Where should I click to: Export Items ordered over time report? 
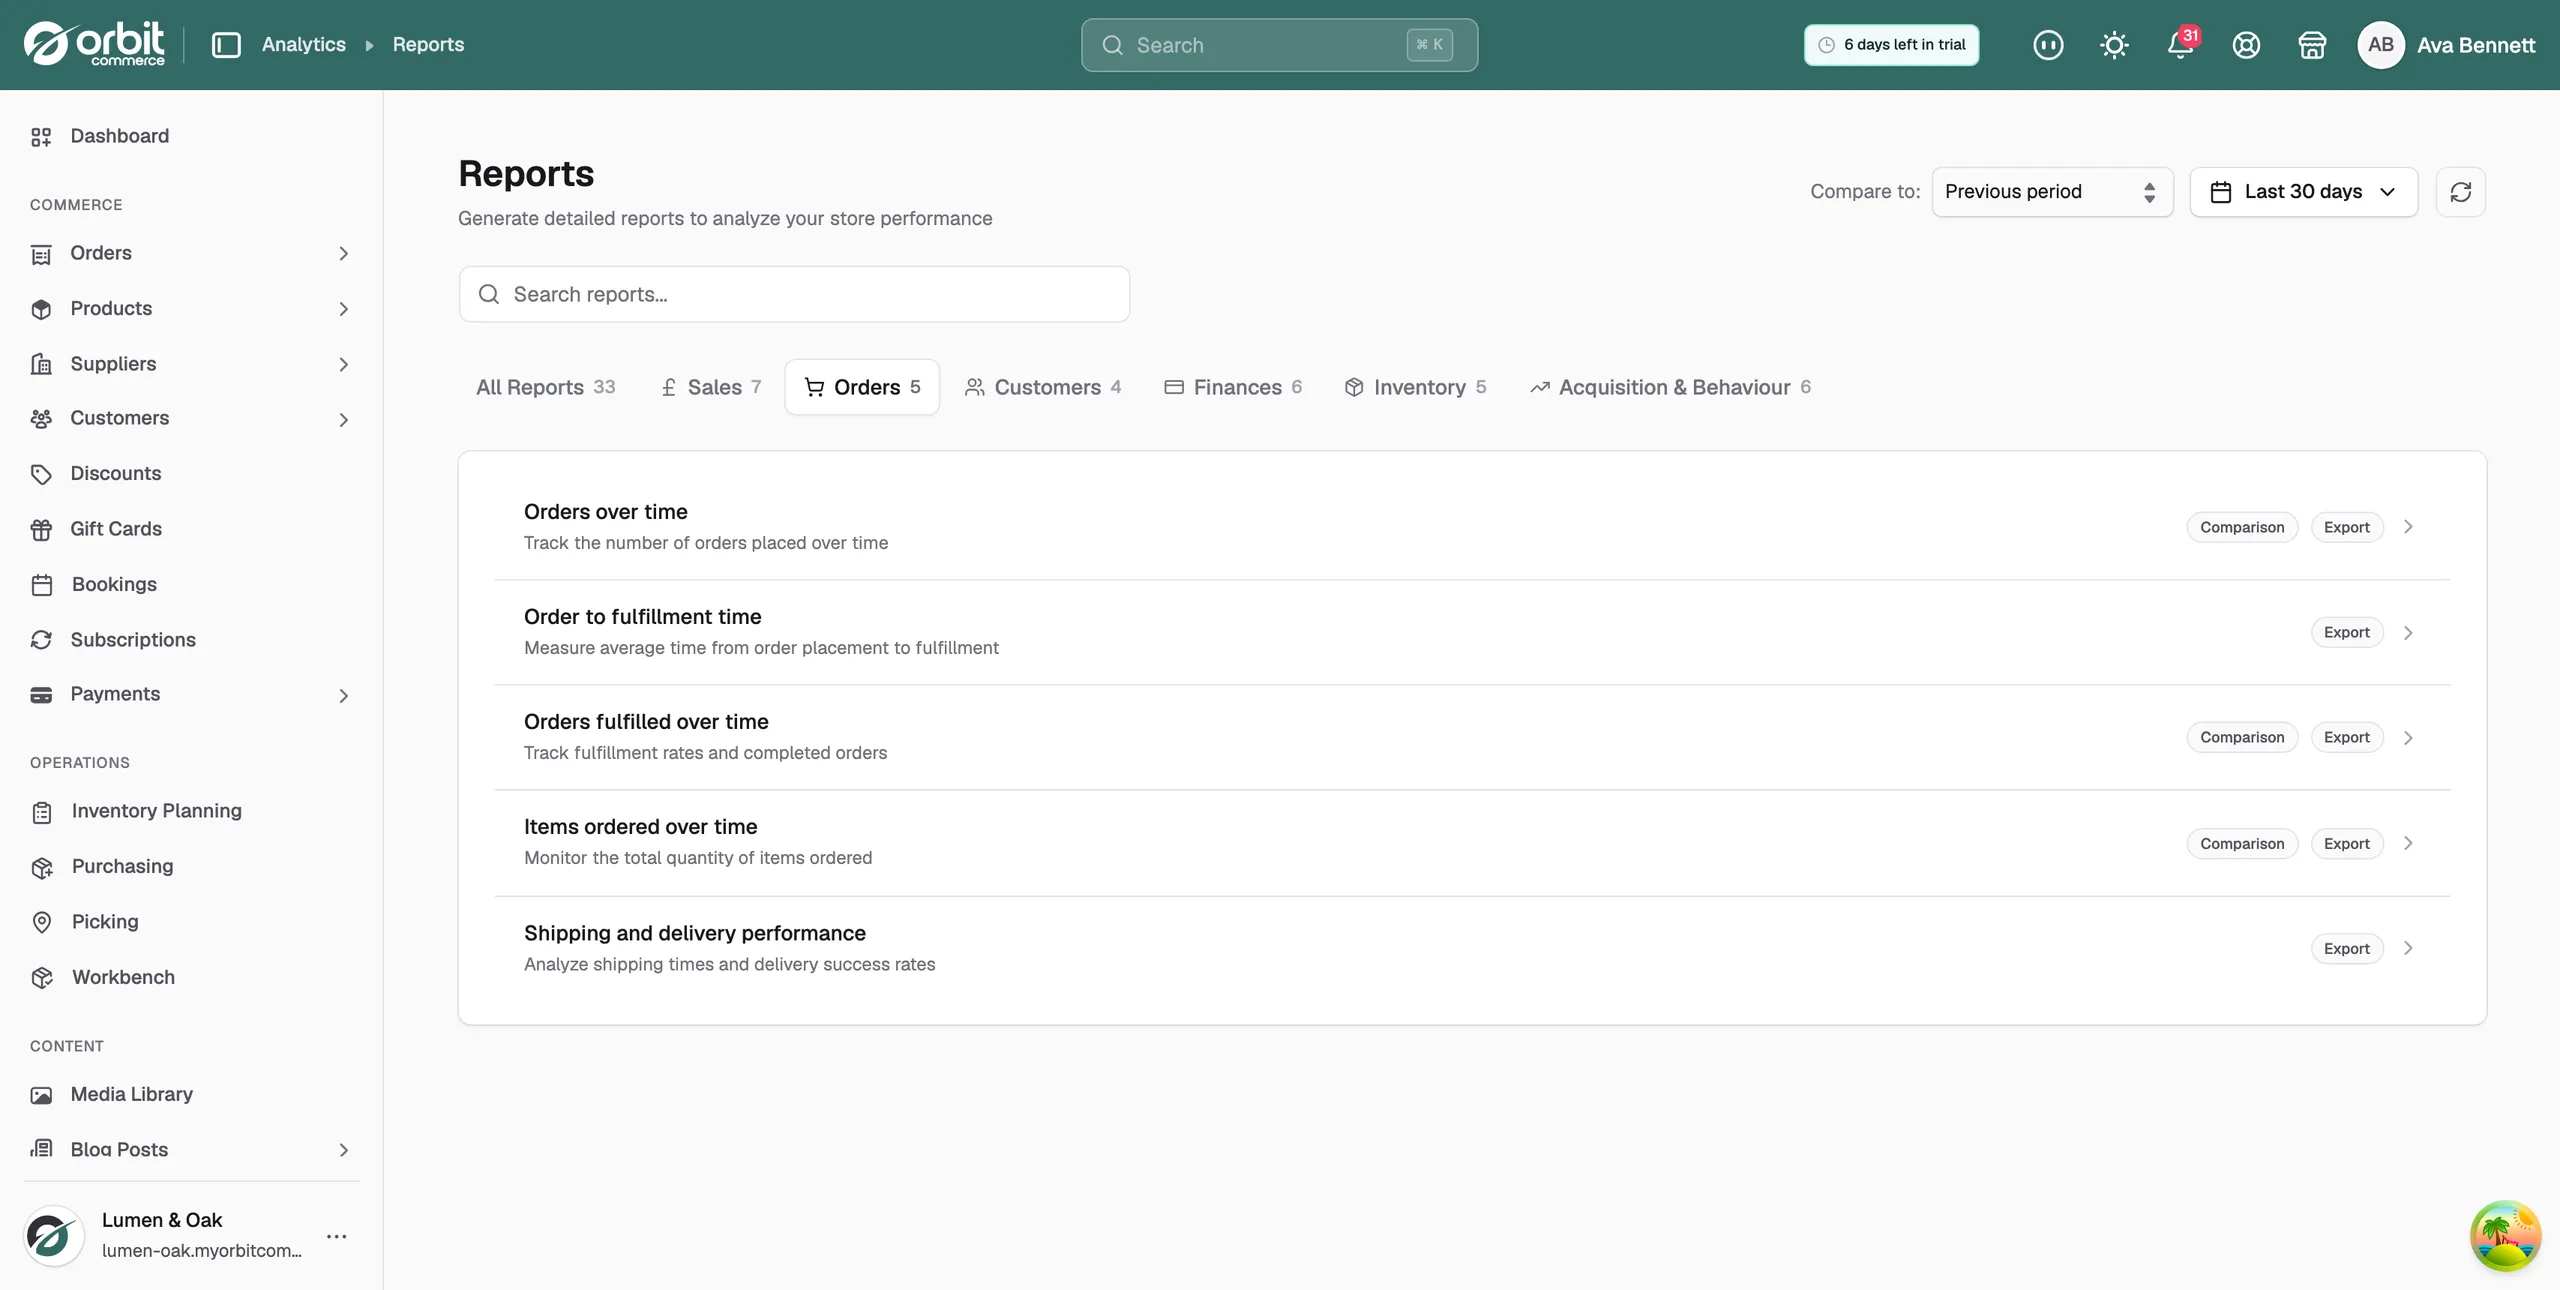2346,843
